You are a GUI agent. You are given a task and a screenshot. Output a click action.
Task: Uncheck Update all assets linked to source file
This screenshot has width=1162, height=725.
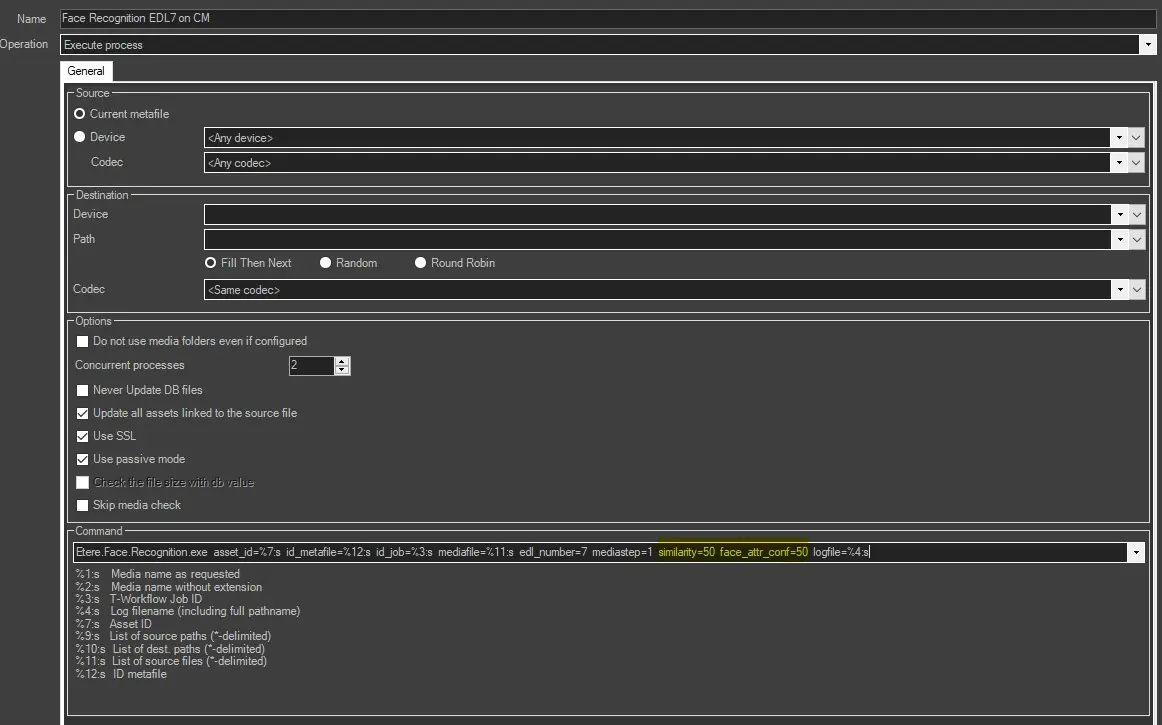coord(83,413)
